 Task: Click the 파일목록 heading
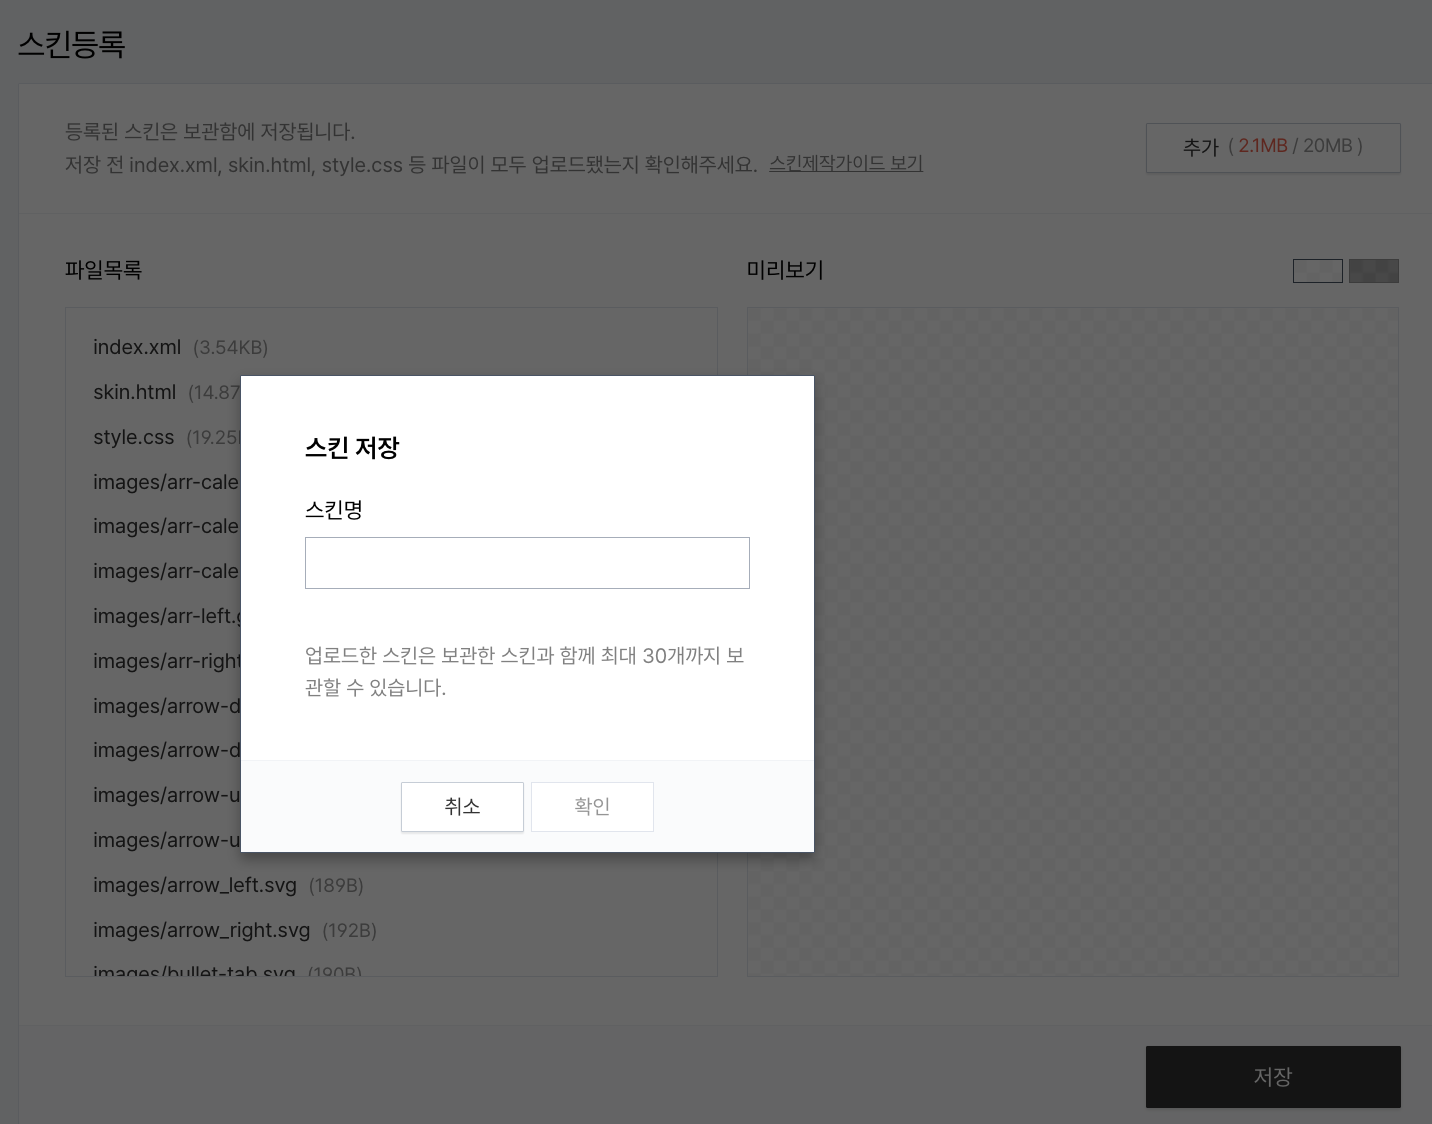click(x=104, y=270)
